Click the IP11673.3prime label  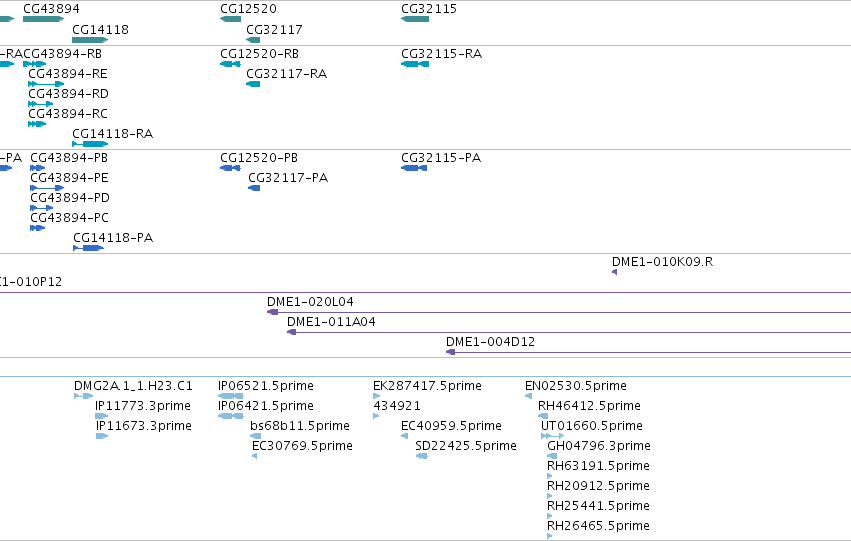click(x=143, y=426)
